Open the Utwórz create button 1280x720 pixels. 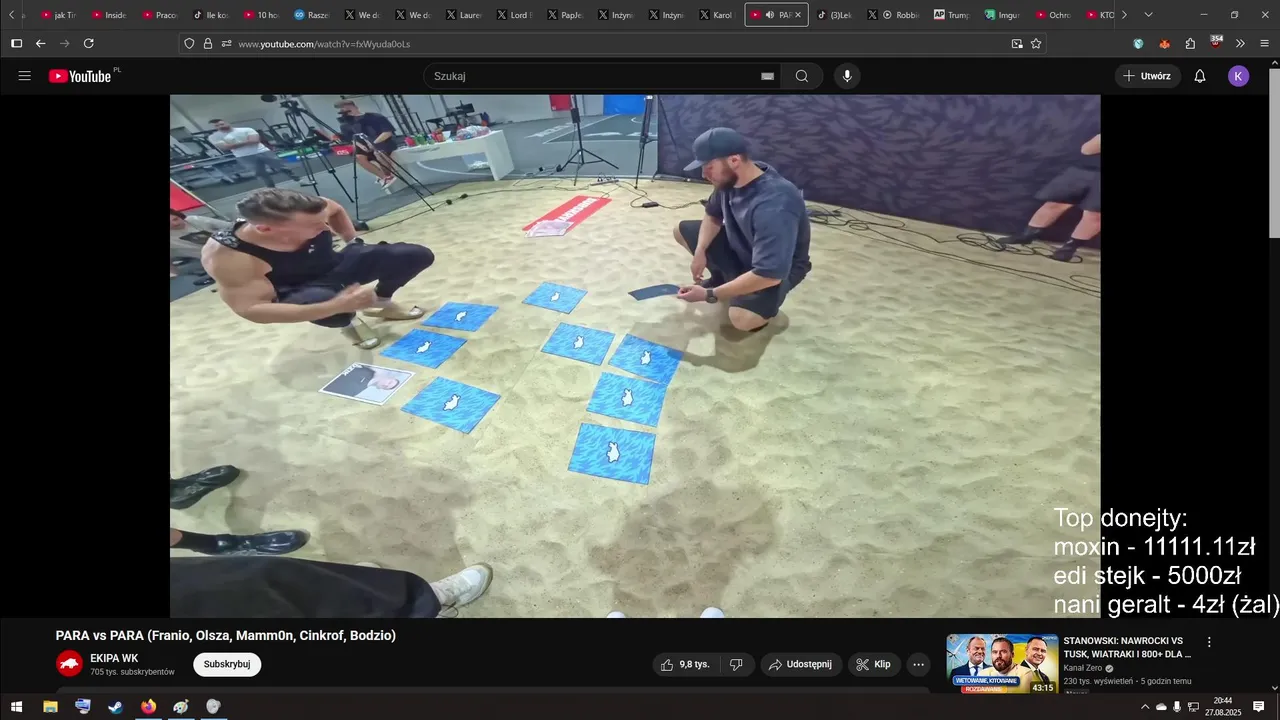[x=1147, y=76]
